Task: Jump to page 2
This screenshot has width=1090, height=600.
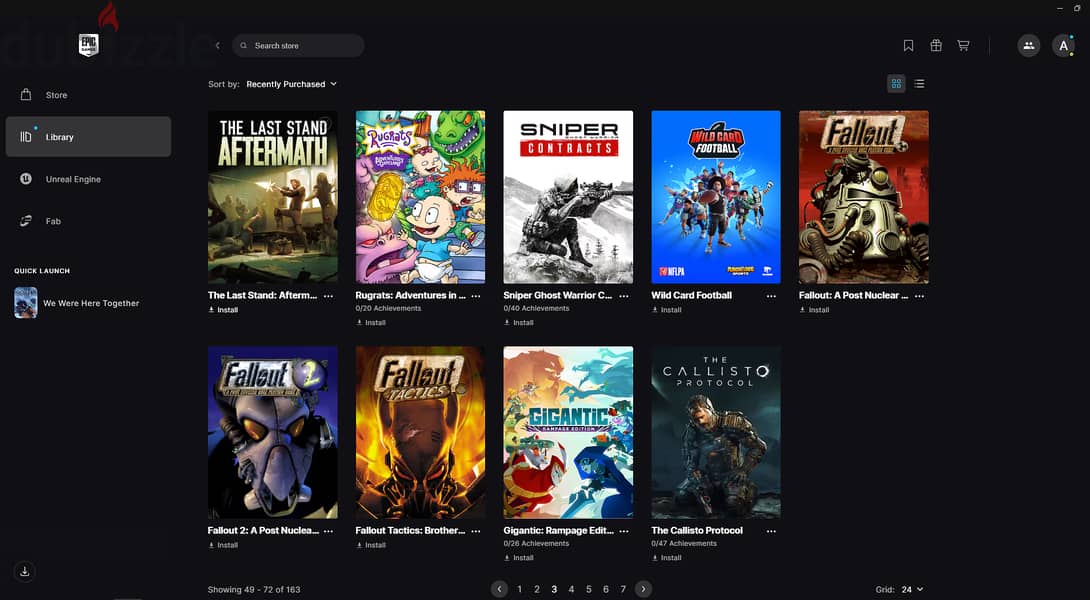Action: (x=537, y=589)
